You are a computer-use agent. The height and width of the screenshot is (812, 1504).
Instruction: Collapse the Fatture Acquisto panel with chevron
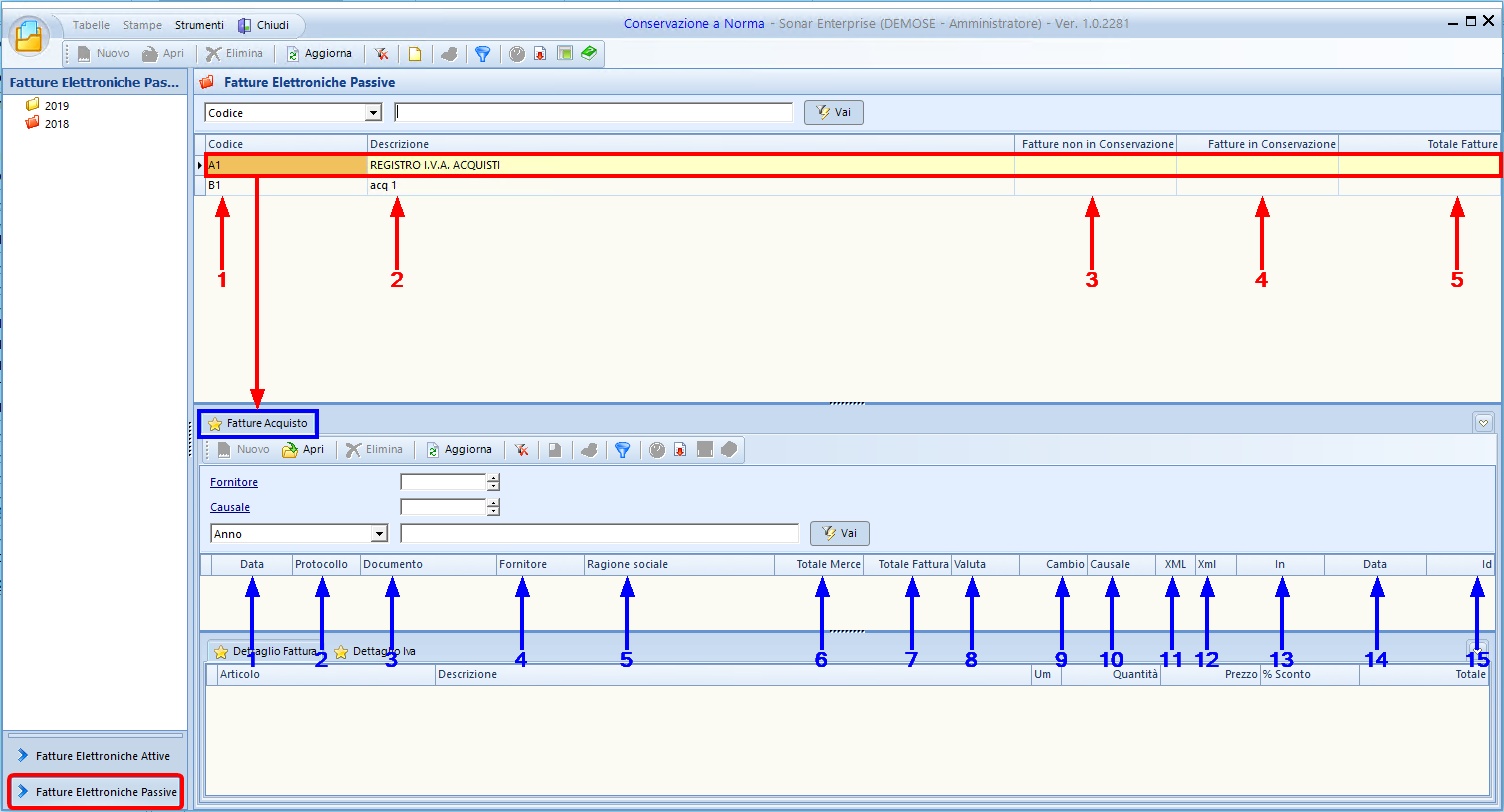click(x=1483, y=423)
